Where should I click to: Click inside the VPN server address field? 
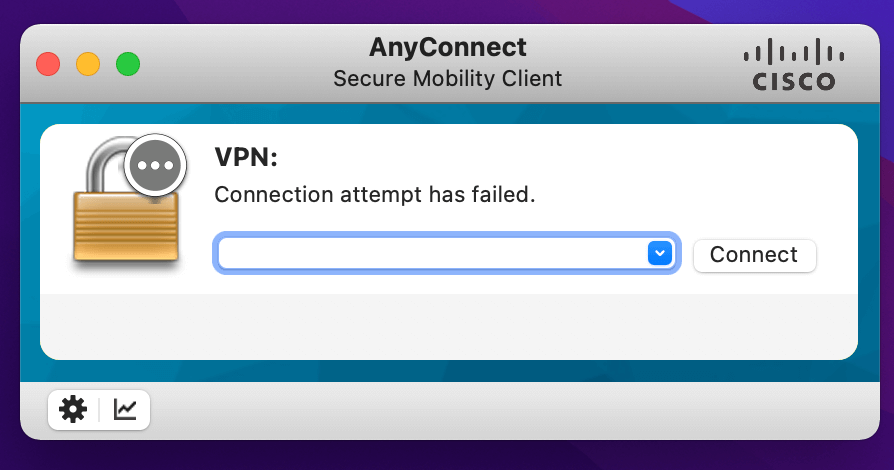coord(430,254)
